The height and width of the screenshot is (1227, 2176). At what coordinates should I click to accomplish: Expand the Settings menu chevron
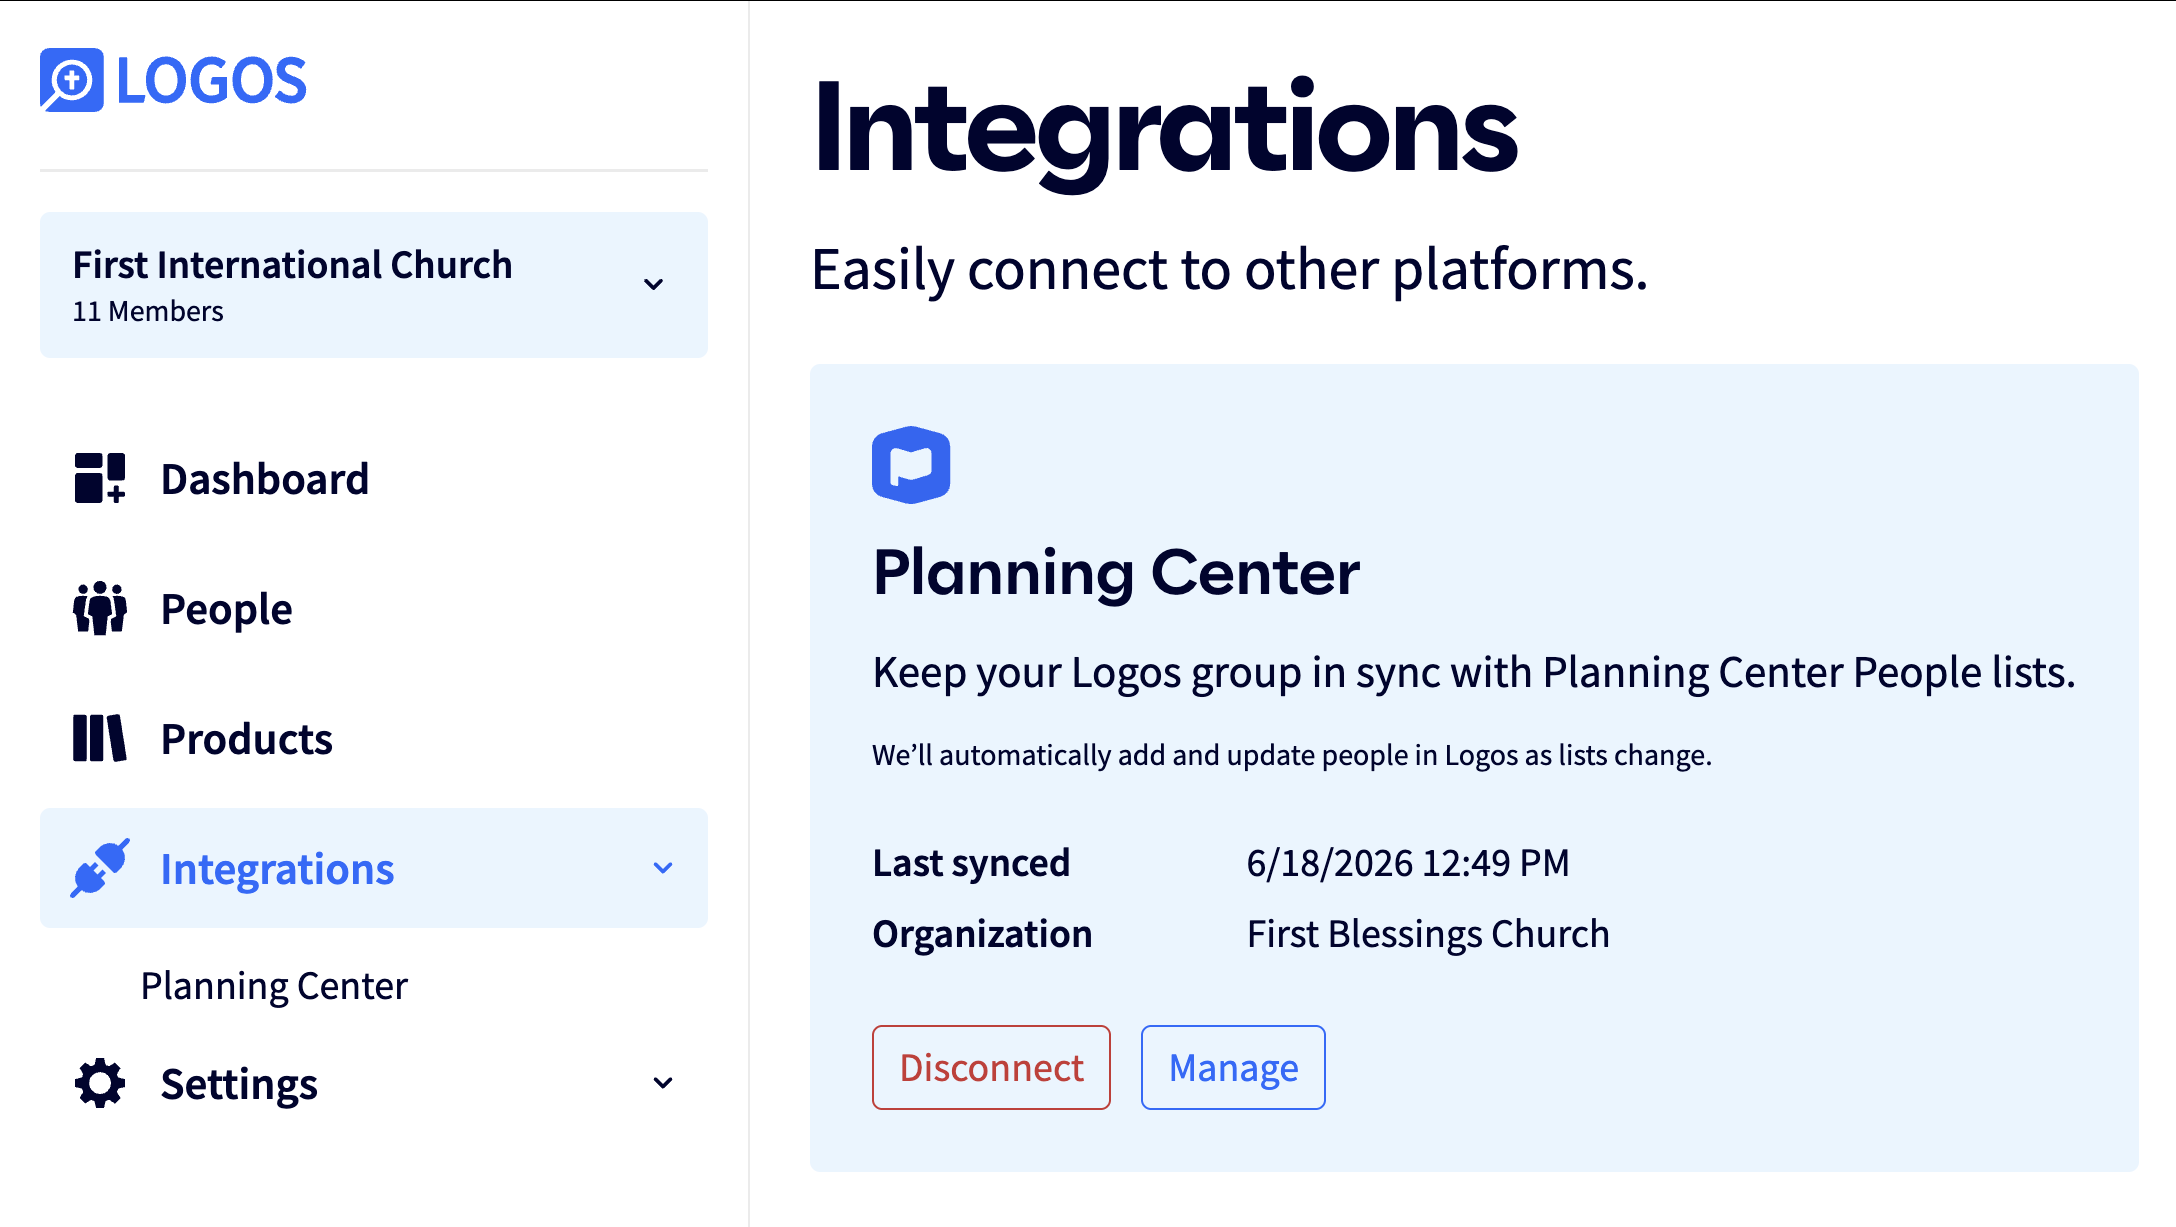[x=663, y=1083]
